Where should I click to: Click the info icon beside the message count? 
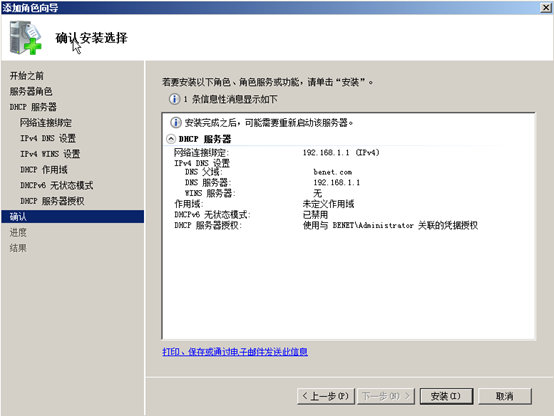(174, 99)
